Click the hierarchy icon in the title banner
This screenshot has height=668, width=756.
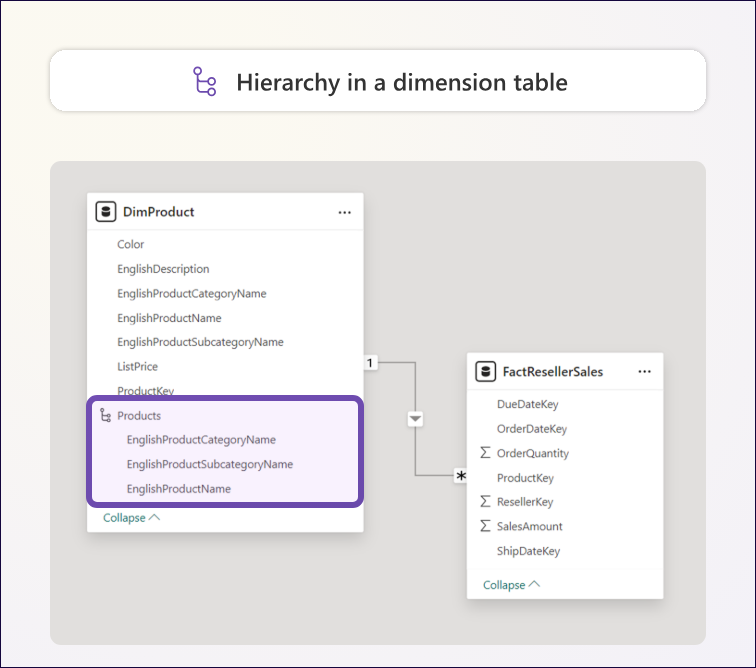(204, 81)
